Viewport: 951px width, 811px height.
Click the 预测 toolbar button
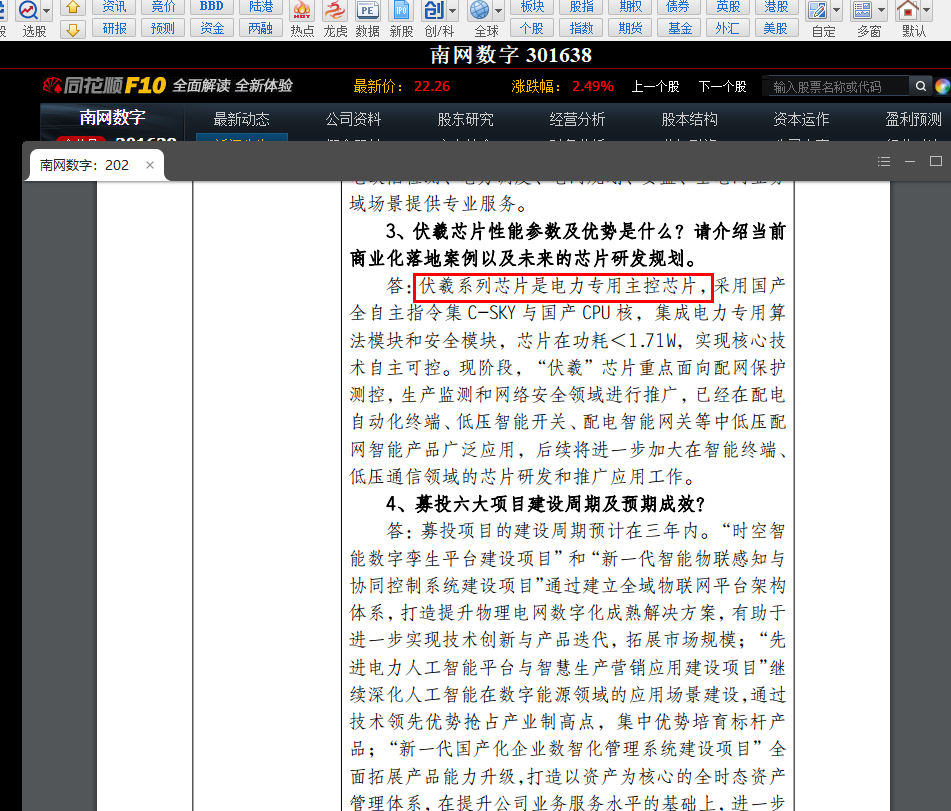click(163, 28)
